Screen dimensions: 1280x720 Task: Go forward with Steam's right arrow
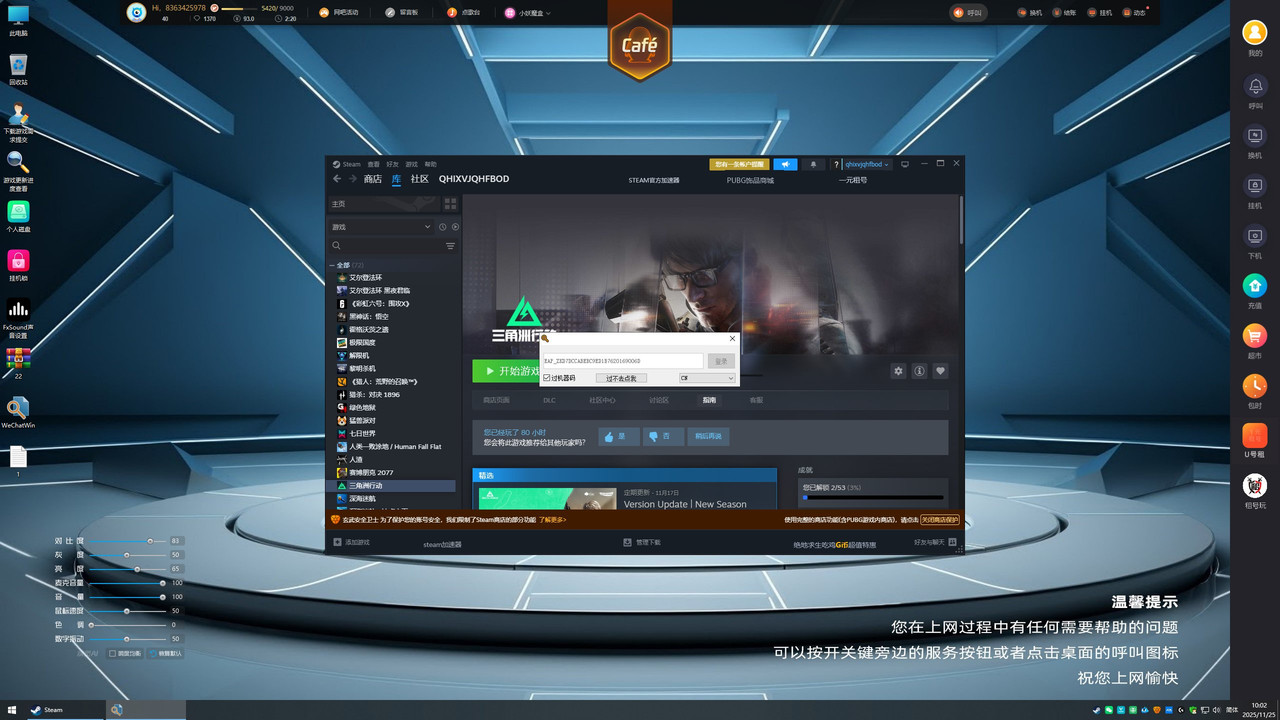(x=352, y=179)
